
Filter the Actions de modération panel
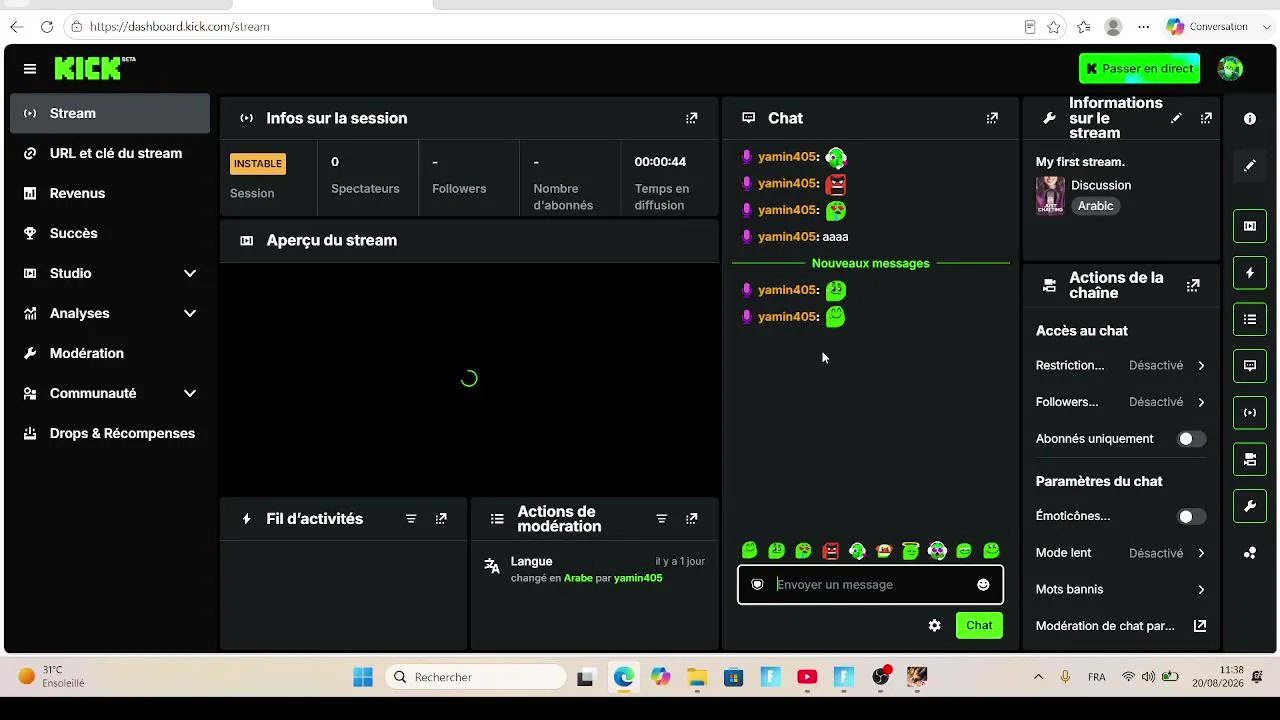pos(661,519)
